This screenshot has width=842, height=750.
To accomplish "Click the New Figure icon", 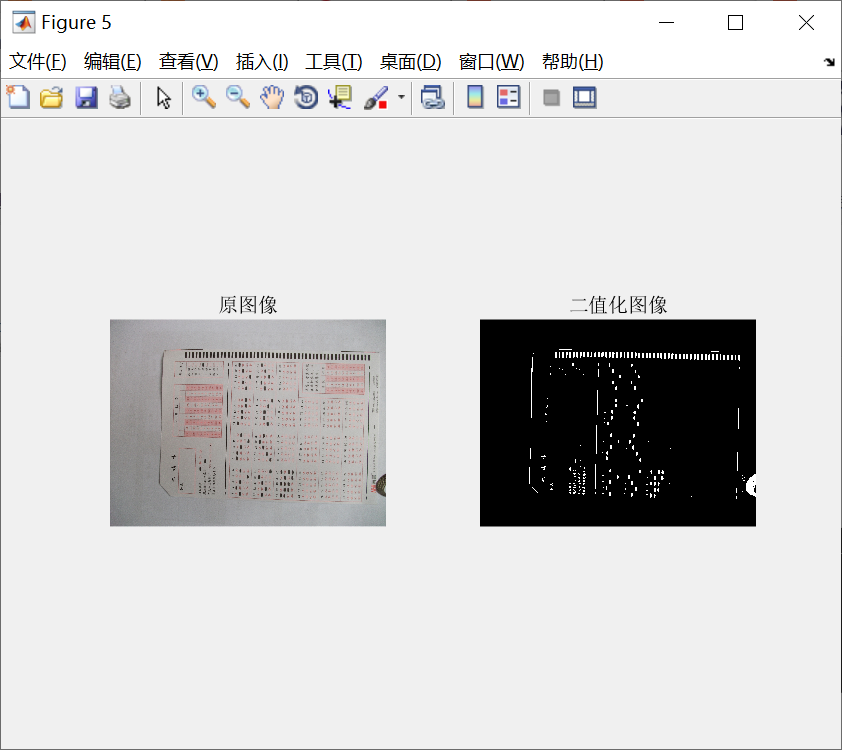I will (x=18, y=98).
